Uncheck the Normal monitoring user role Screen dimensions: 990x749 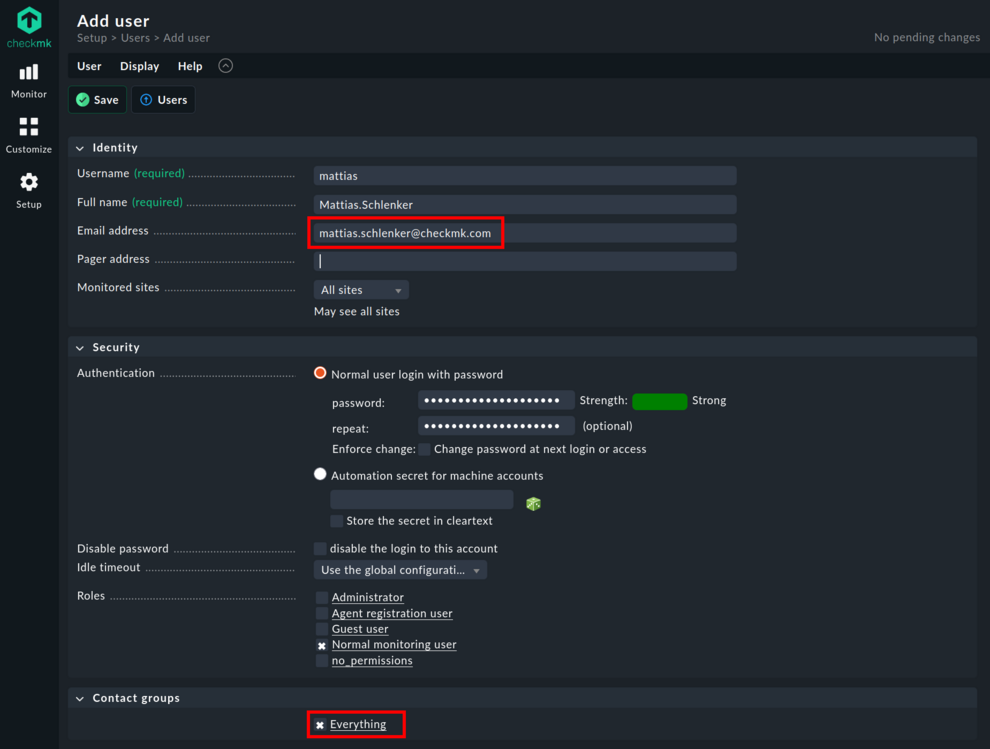point(321,645)
